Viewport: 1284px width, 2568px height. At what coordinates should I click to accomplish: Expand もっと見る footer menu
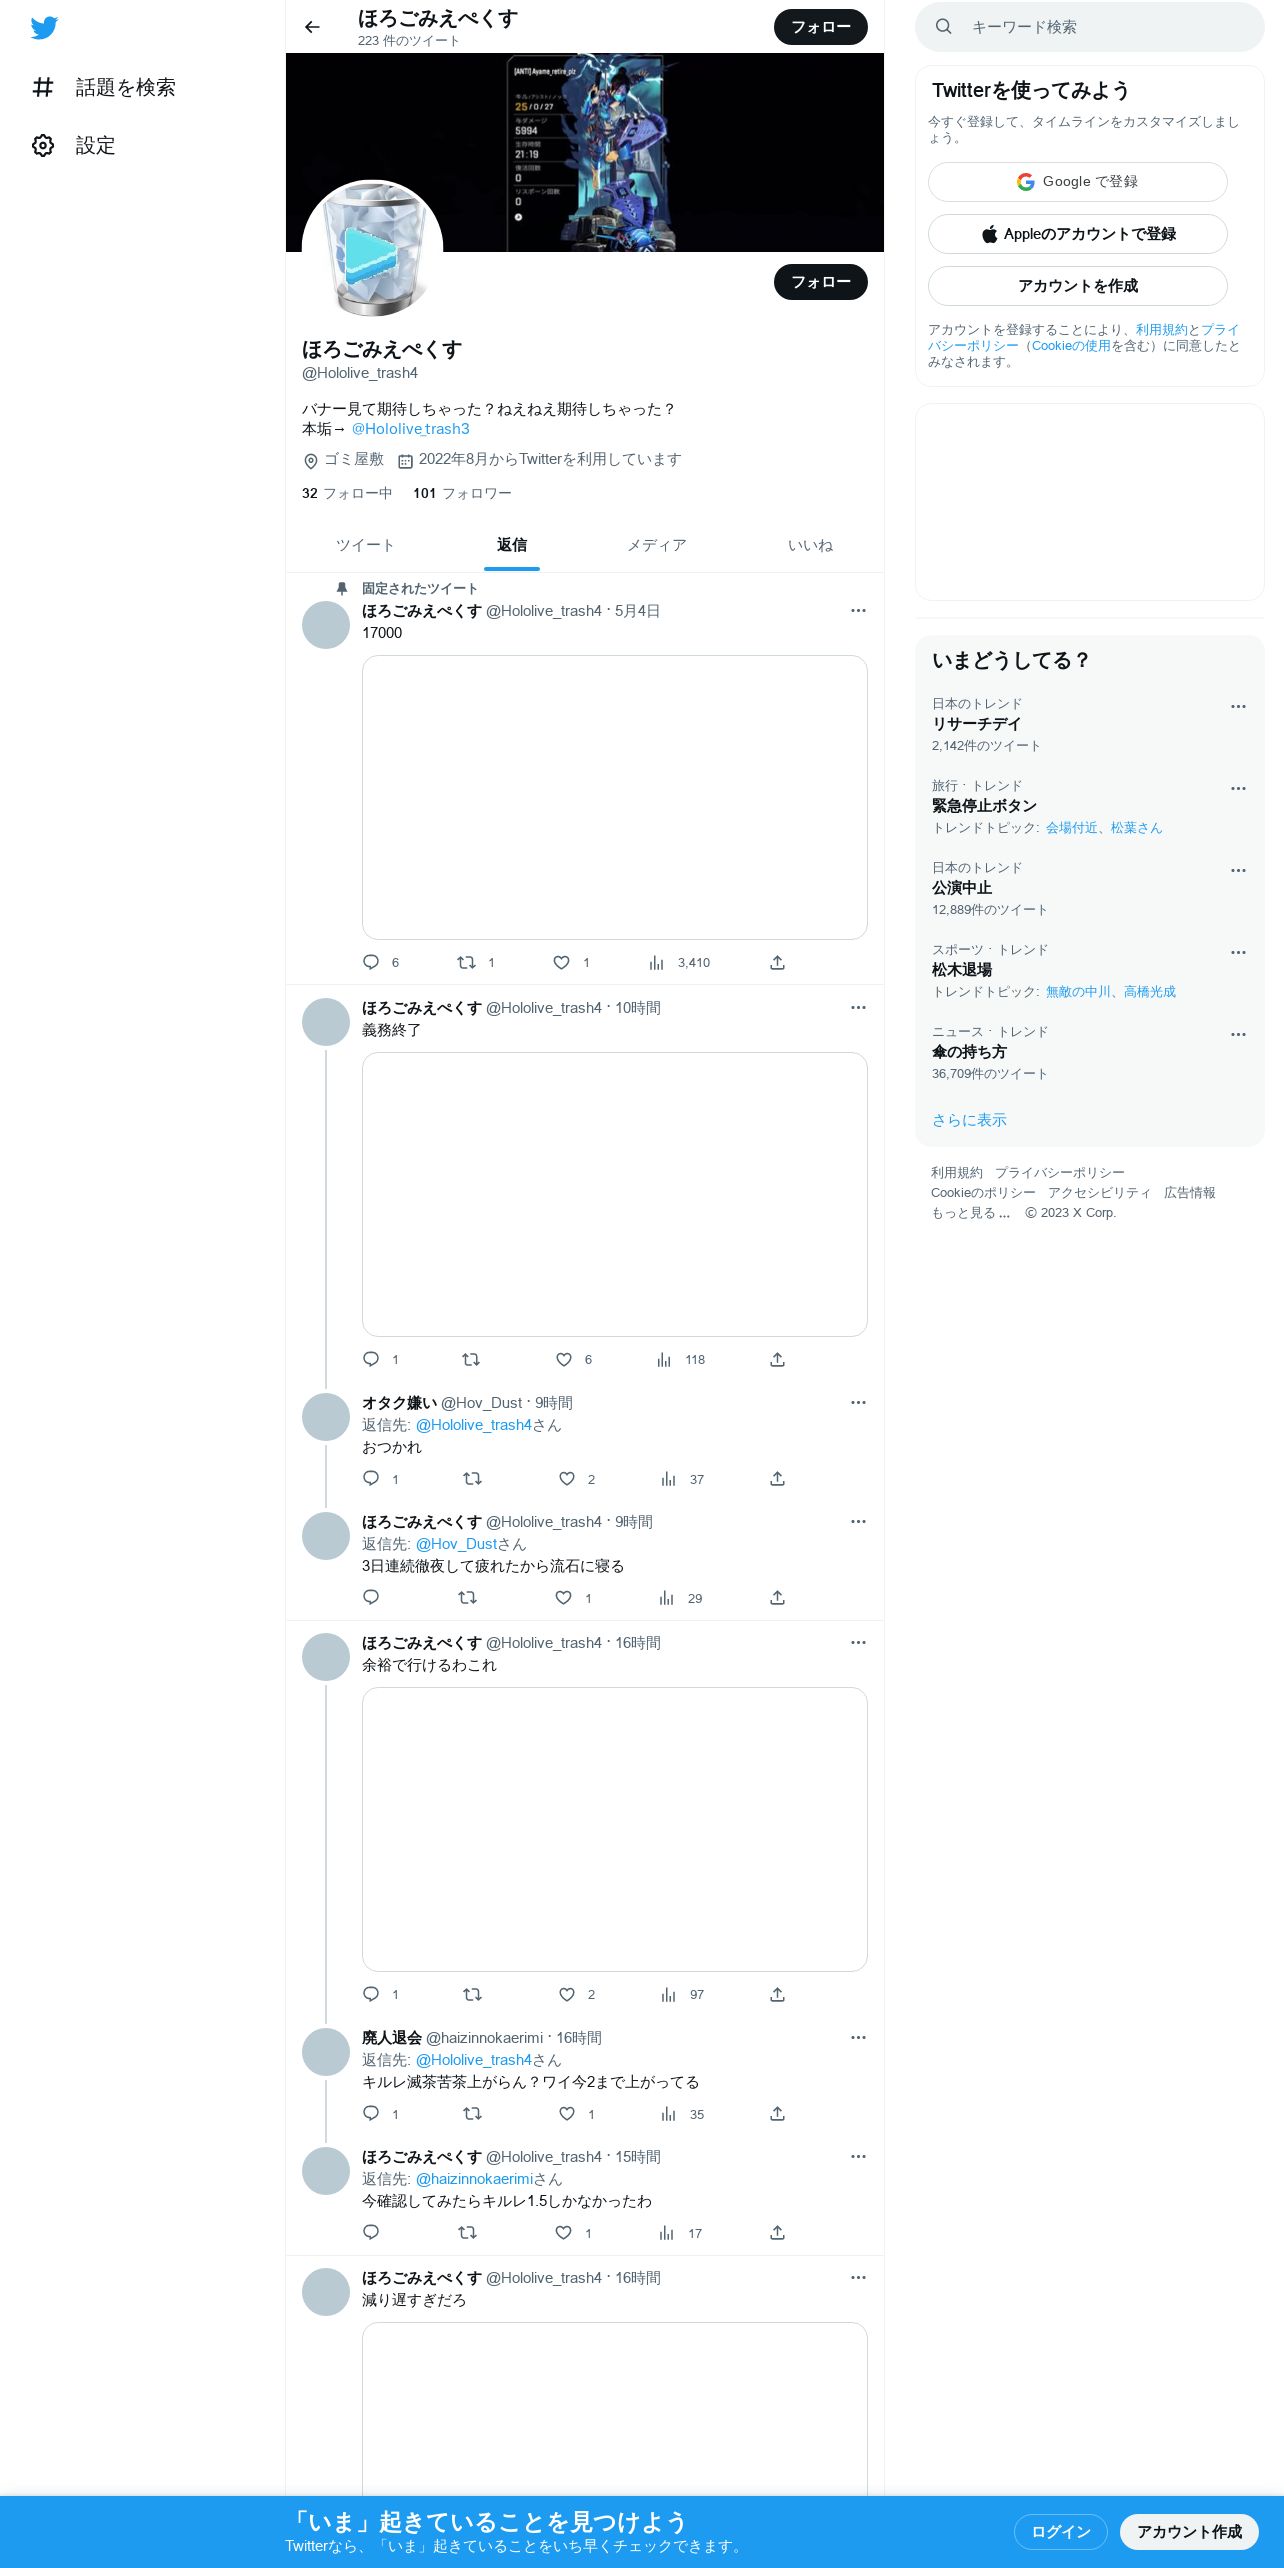coord(970,1212)
